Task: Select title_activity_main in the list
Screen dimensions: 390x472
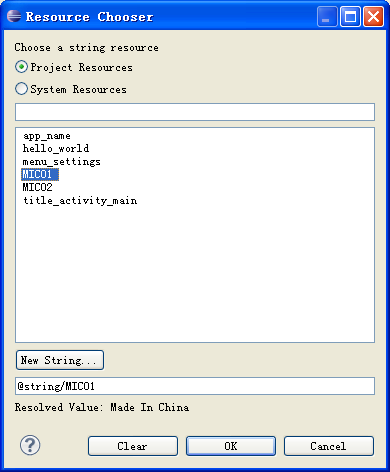Action: click(x=80, y=201)
